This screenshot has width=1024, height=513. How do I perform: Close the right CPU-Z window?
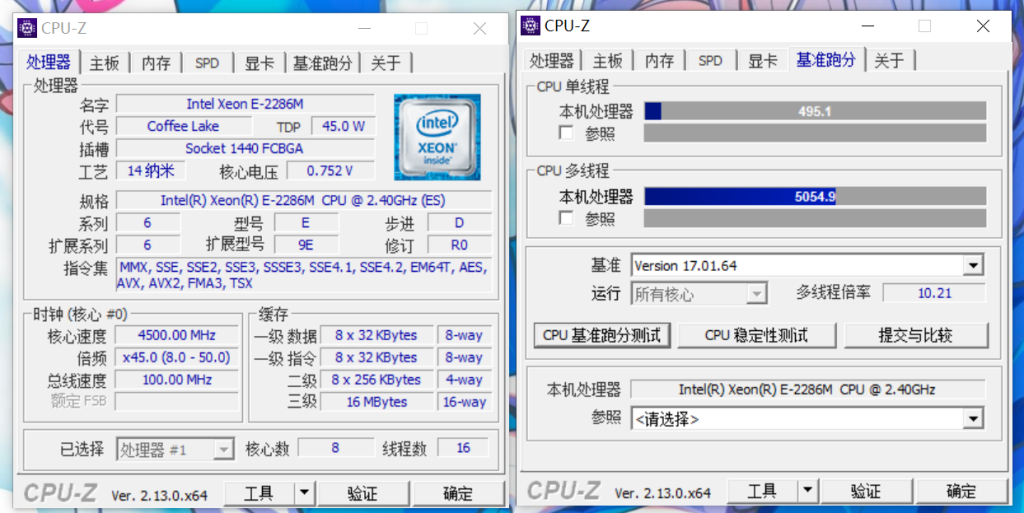coord(984,25)
